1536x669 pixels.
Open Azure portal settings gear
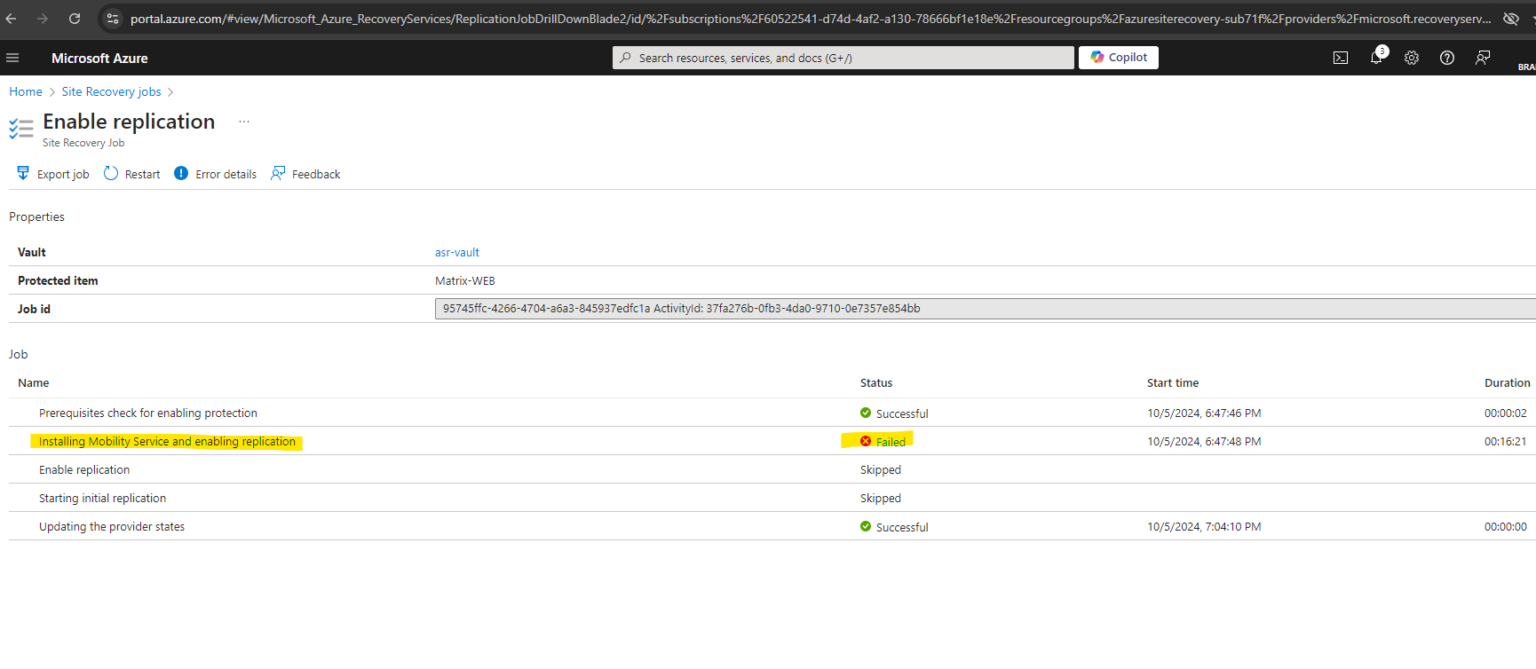point(1411,57)
